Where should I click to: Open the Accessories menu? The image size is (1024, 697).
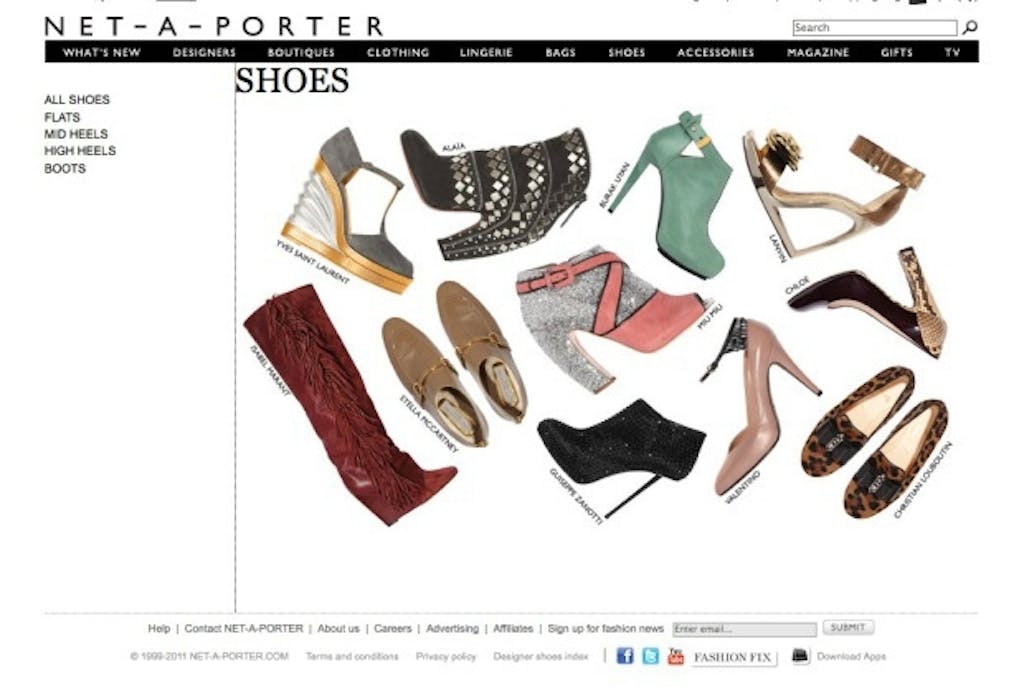click(715, 52)
